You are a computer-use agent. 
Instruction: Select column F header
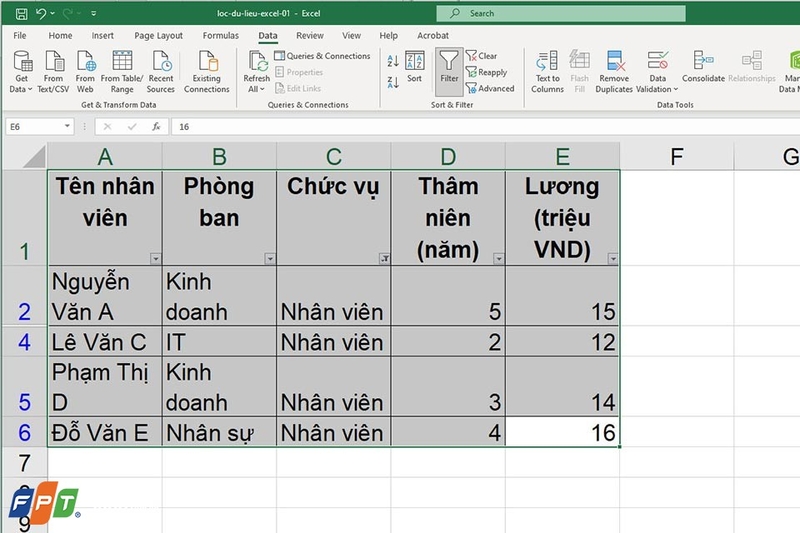[x=677, y=156]
